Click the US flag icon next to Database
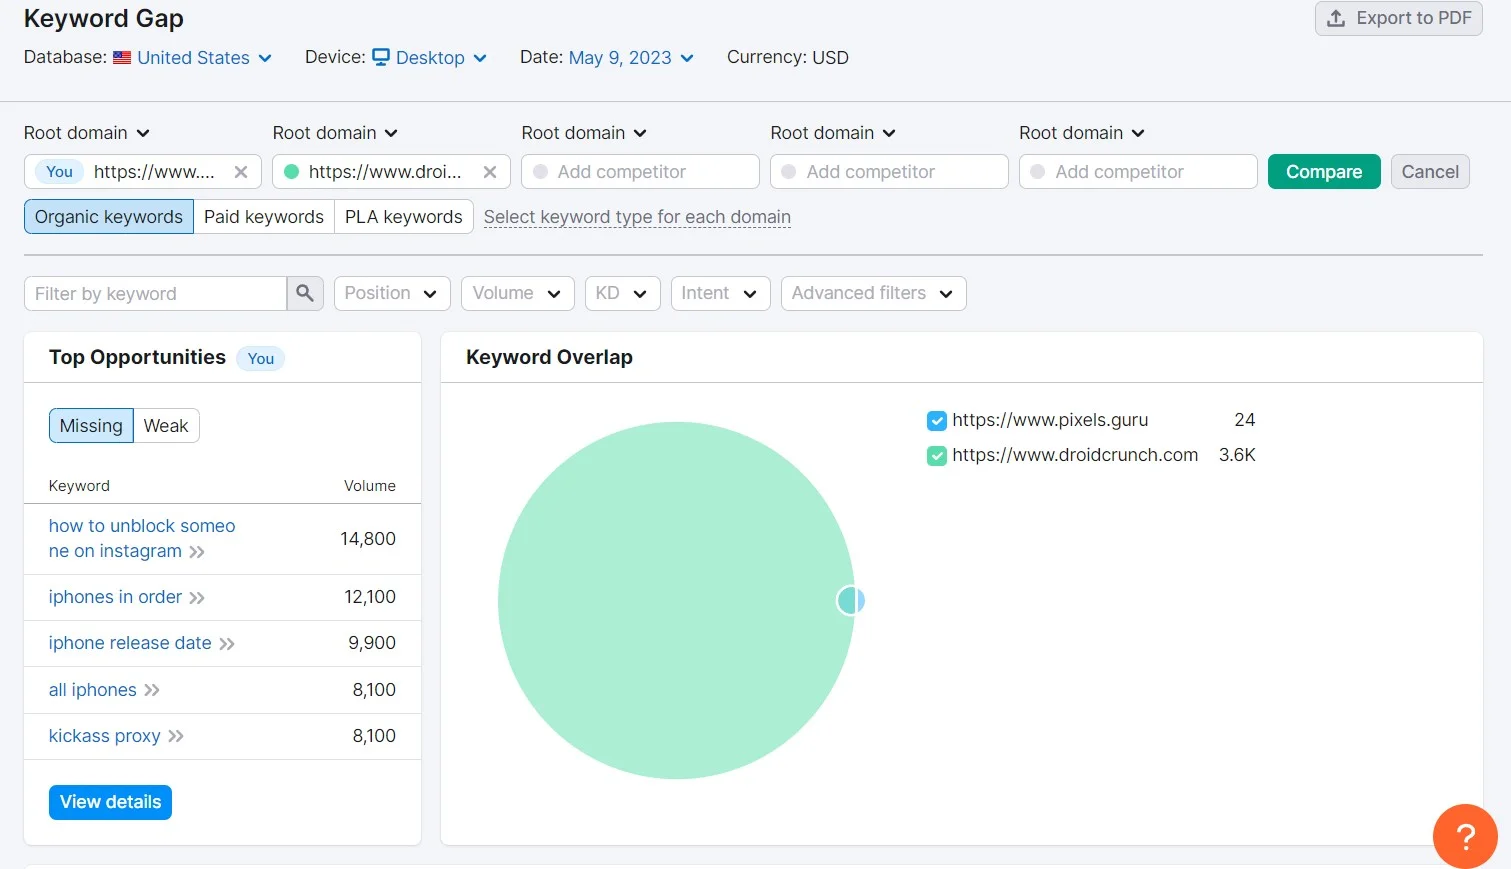This screenshot has width=1511, height=869. coord(121,57)
